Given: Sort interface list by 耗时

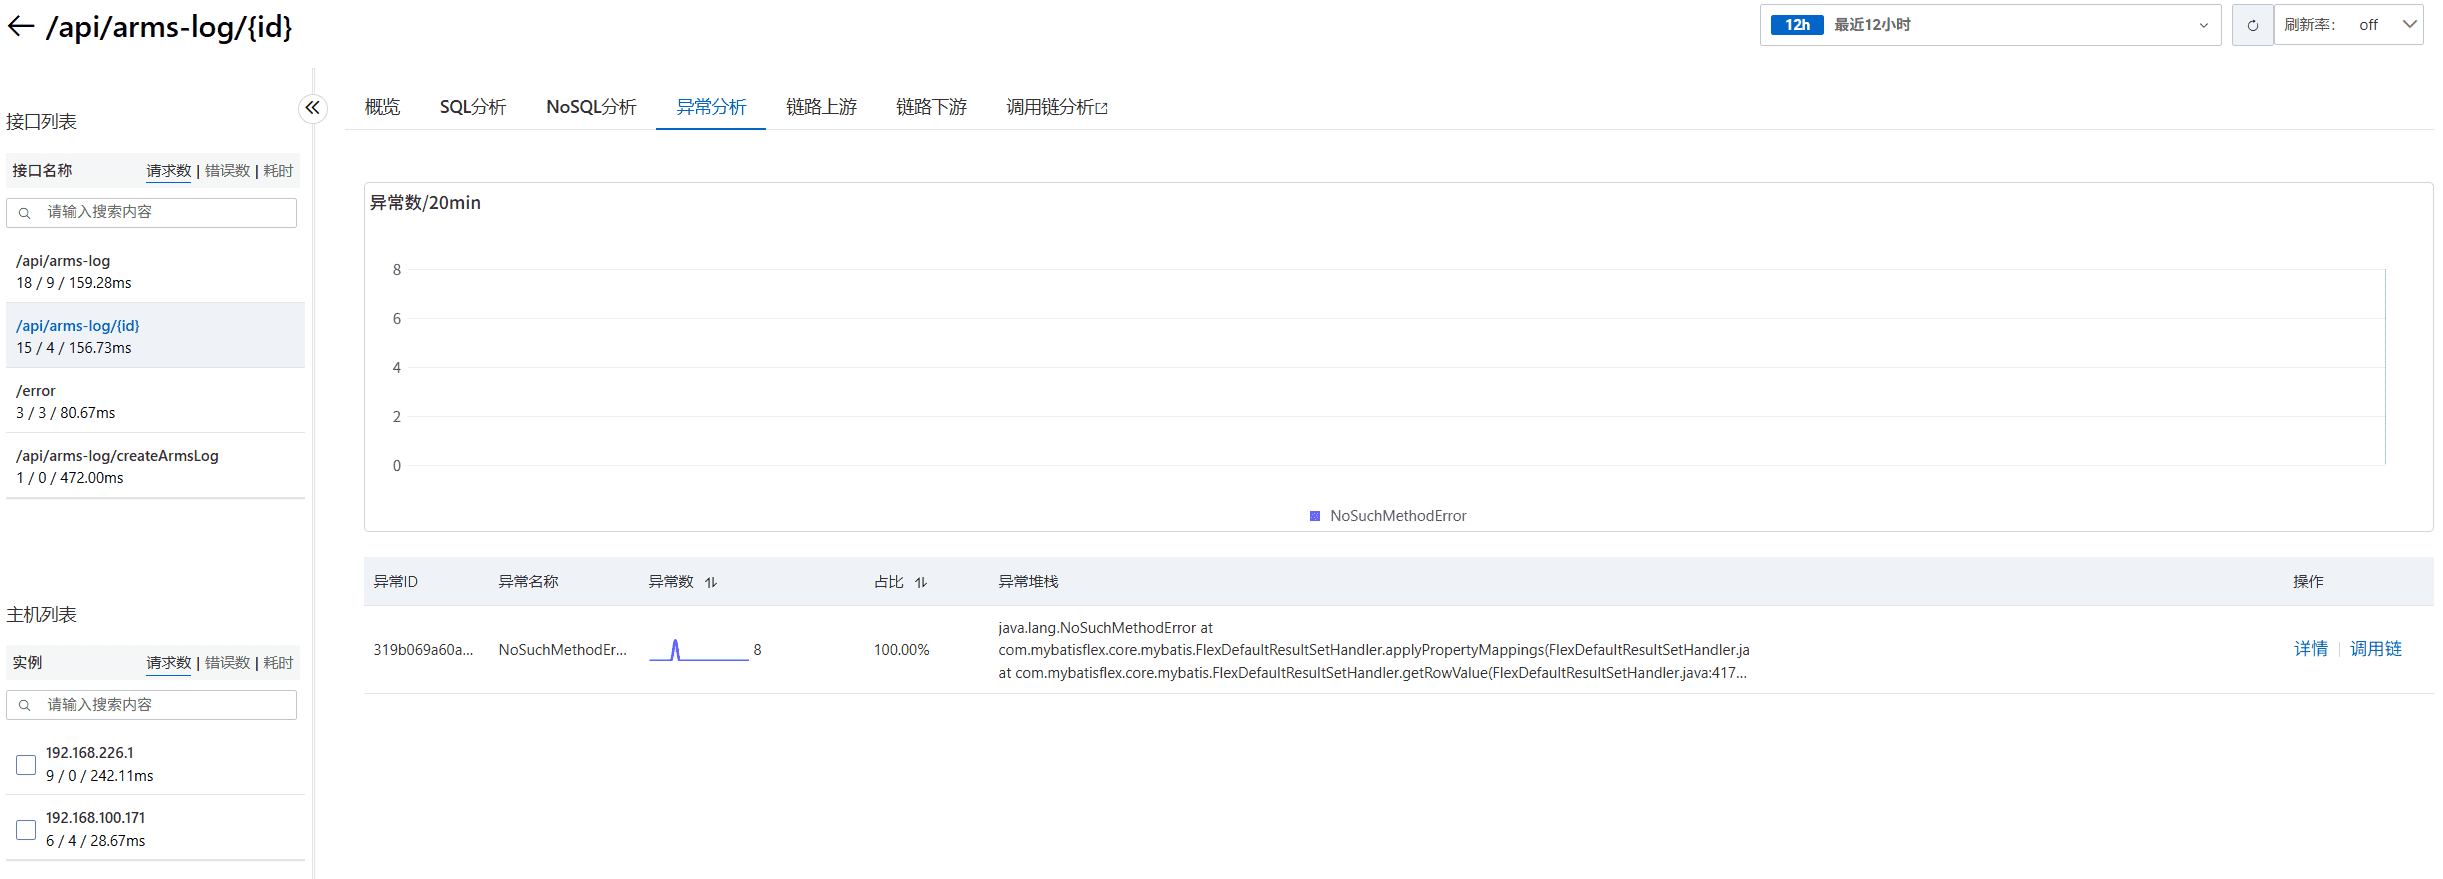Looking at the screenshot, I should [278, 171].
